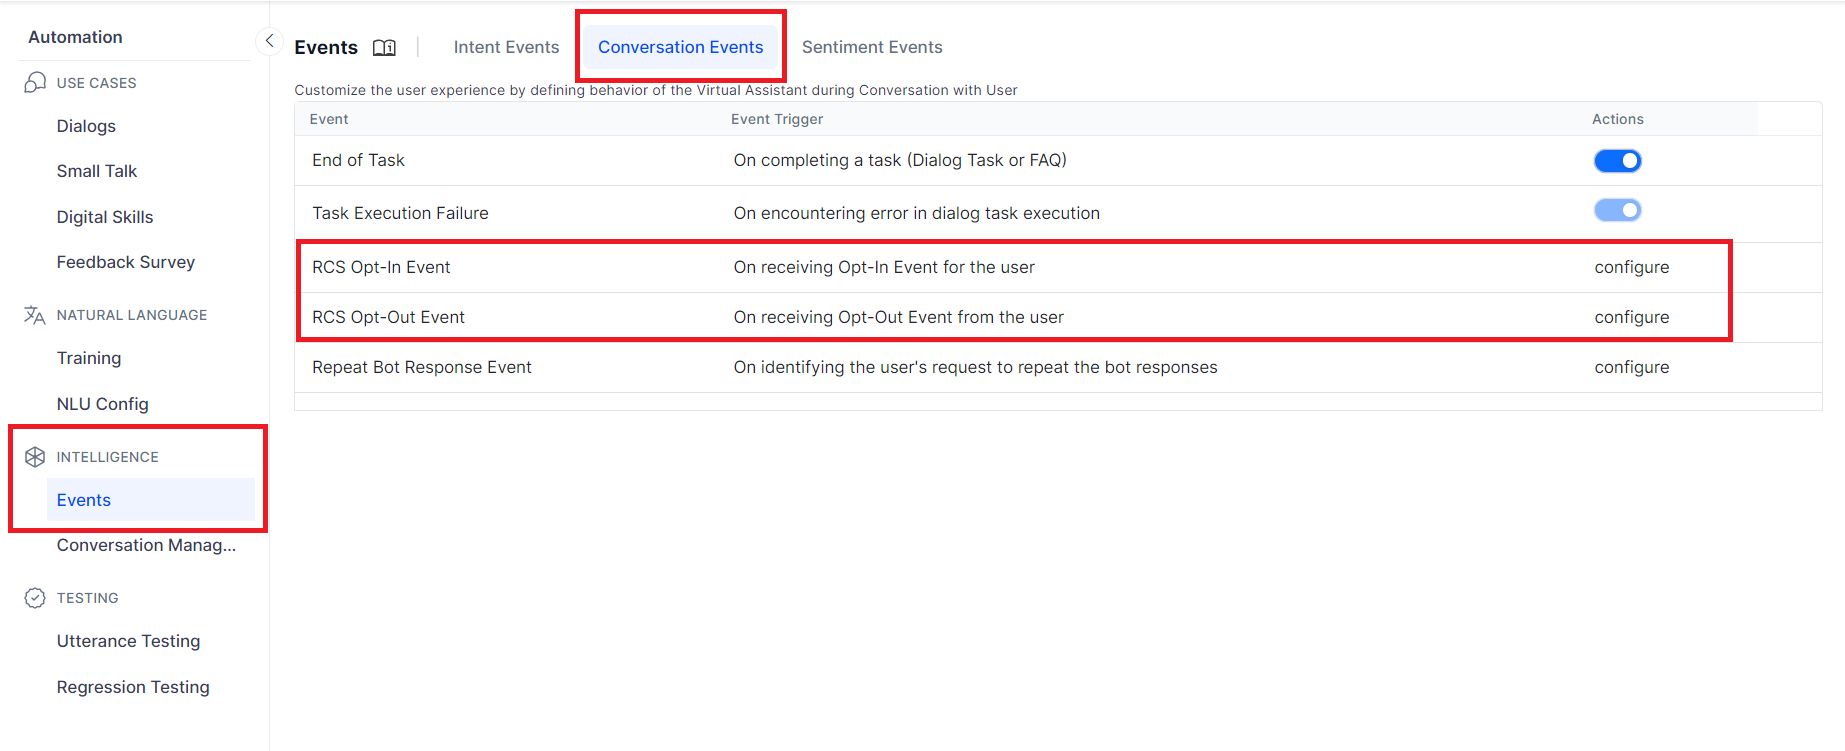Screen dimensions: 1845x751
Task: Click the Intelligence section icon
Action: pos(35,457)
